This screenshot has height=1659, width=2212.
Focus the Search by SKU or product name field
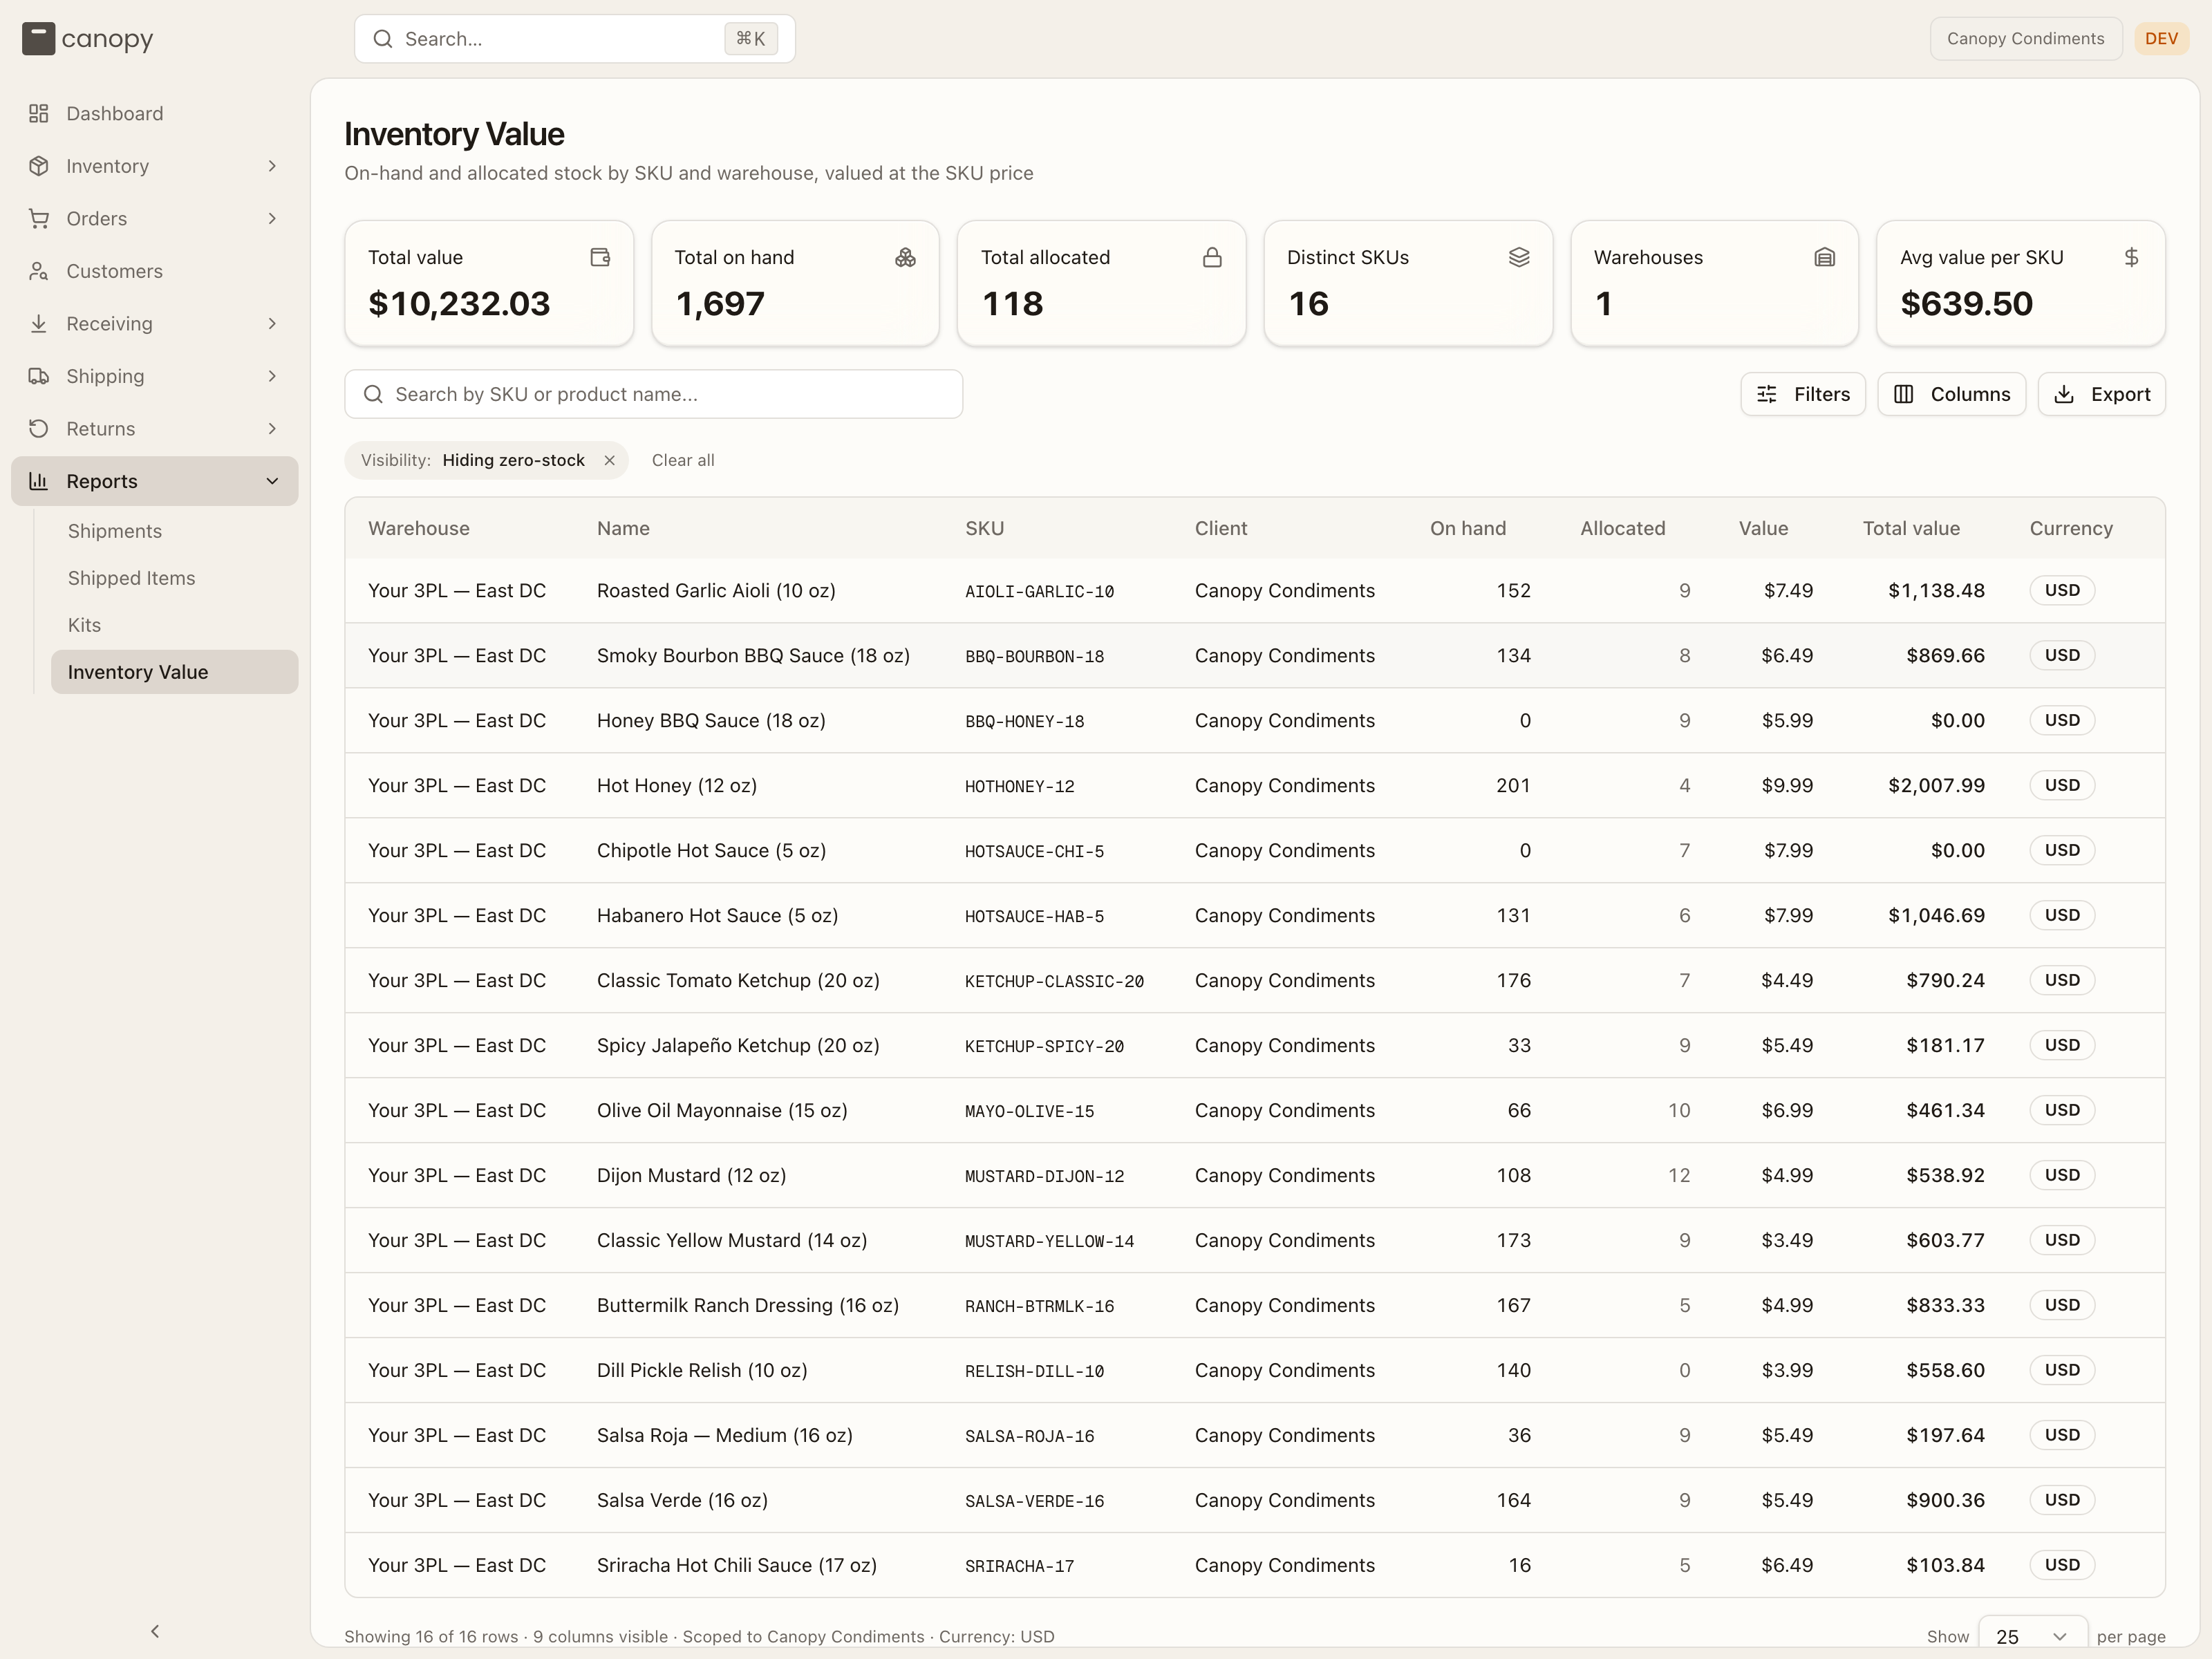coord(653,394)
